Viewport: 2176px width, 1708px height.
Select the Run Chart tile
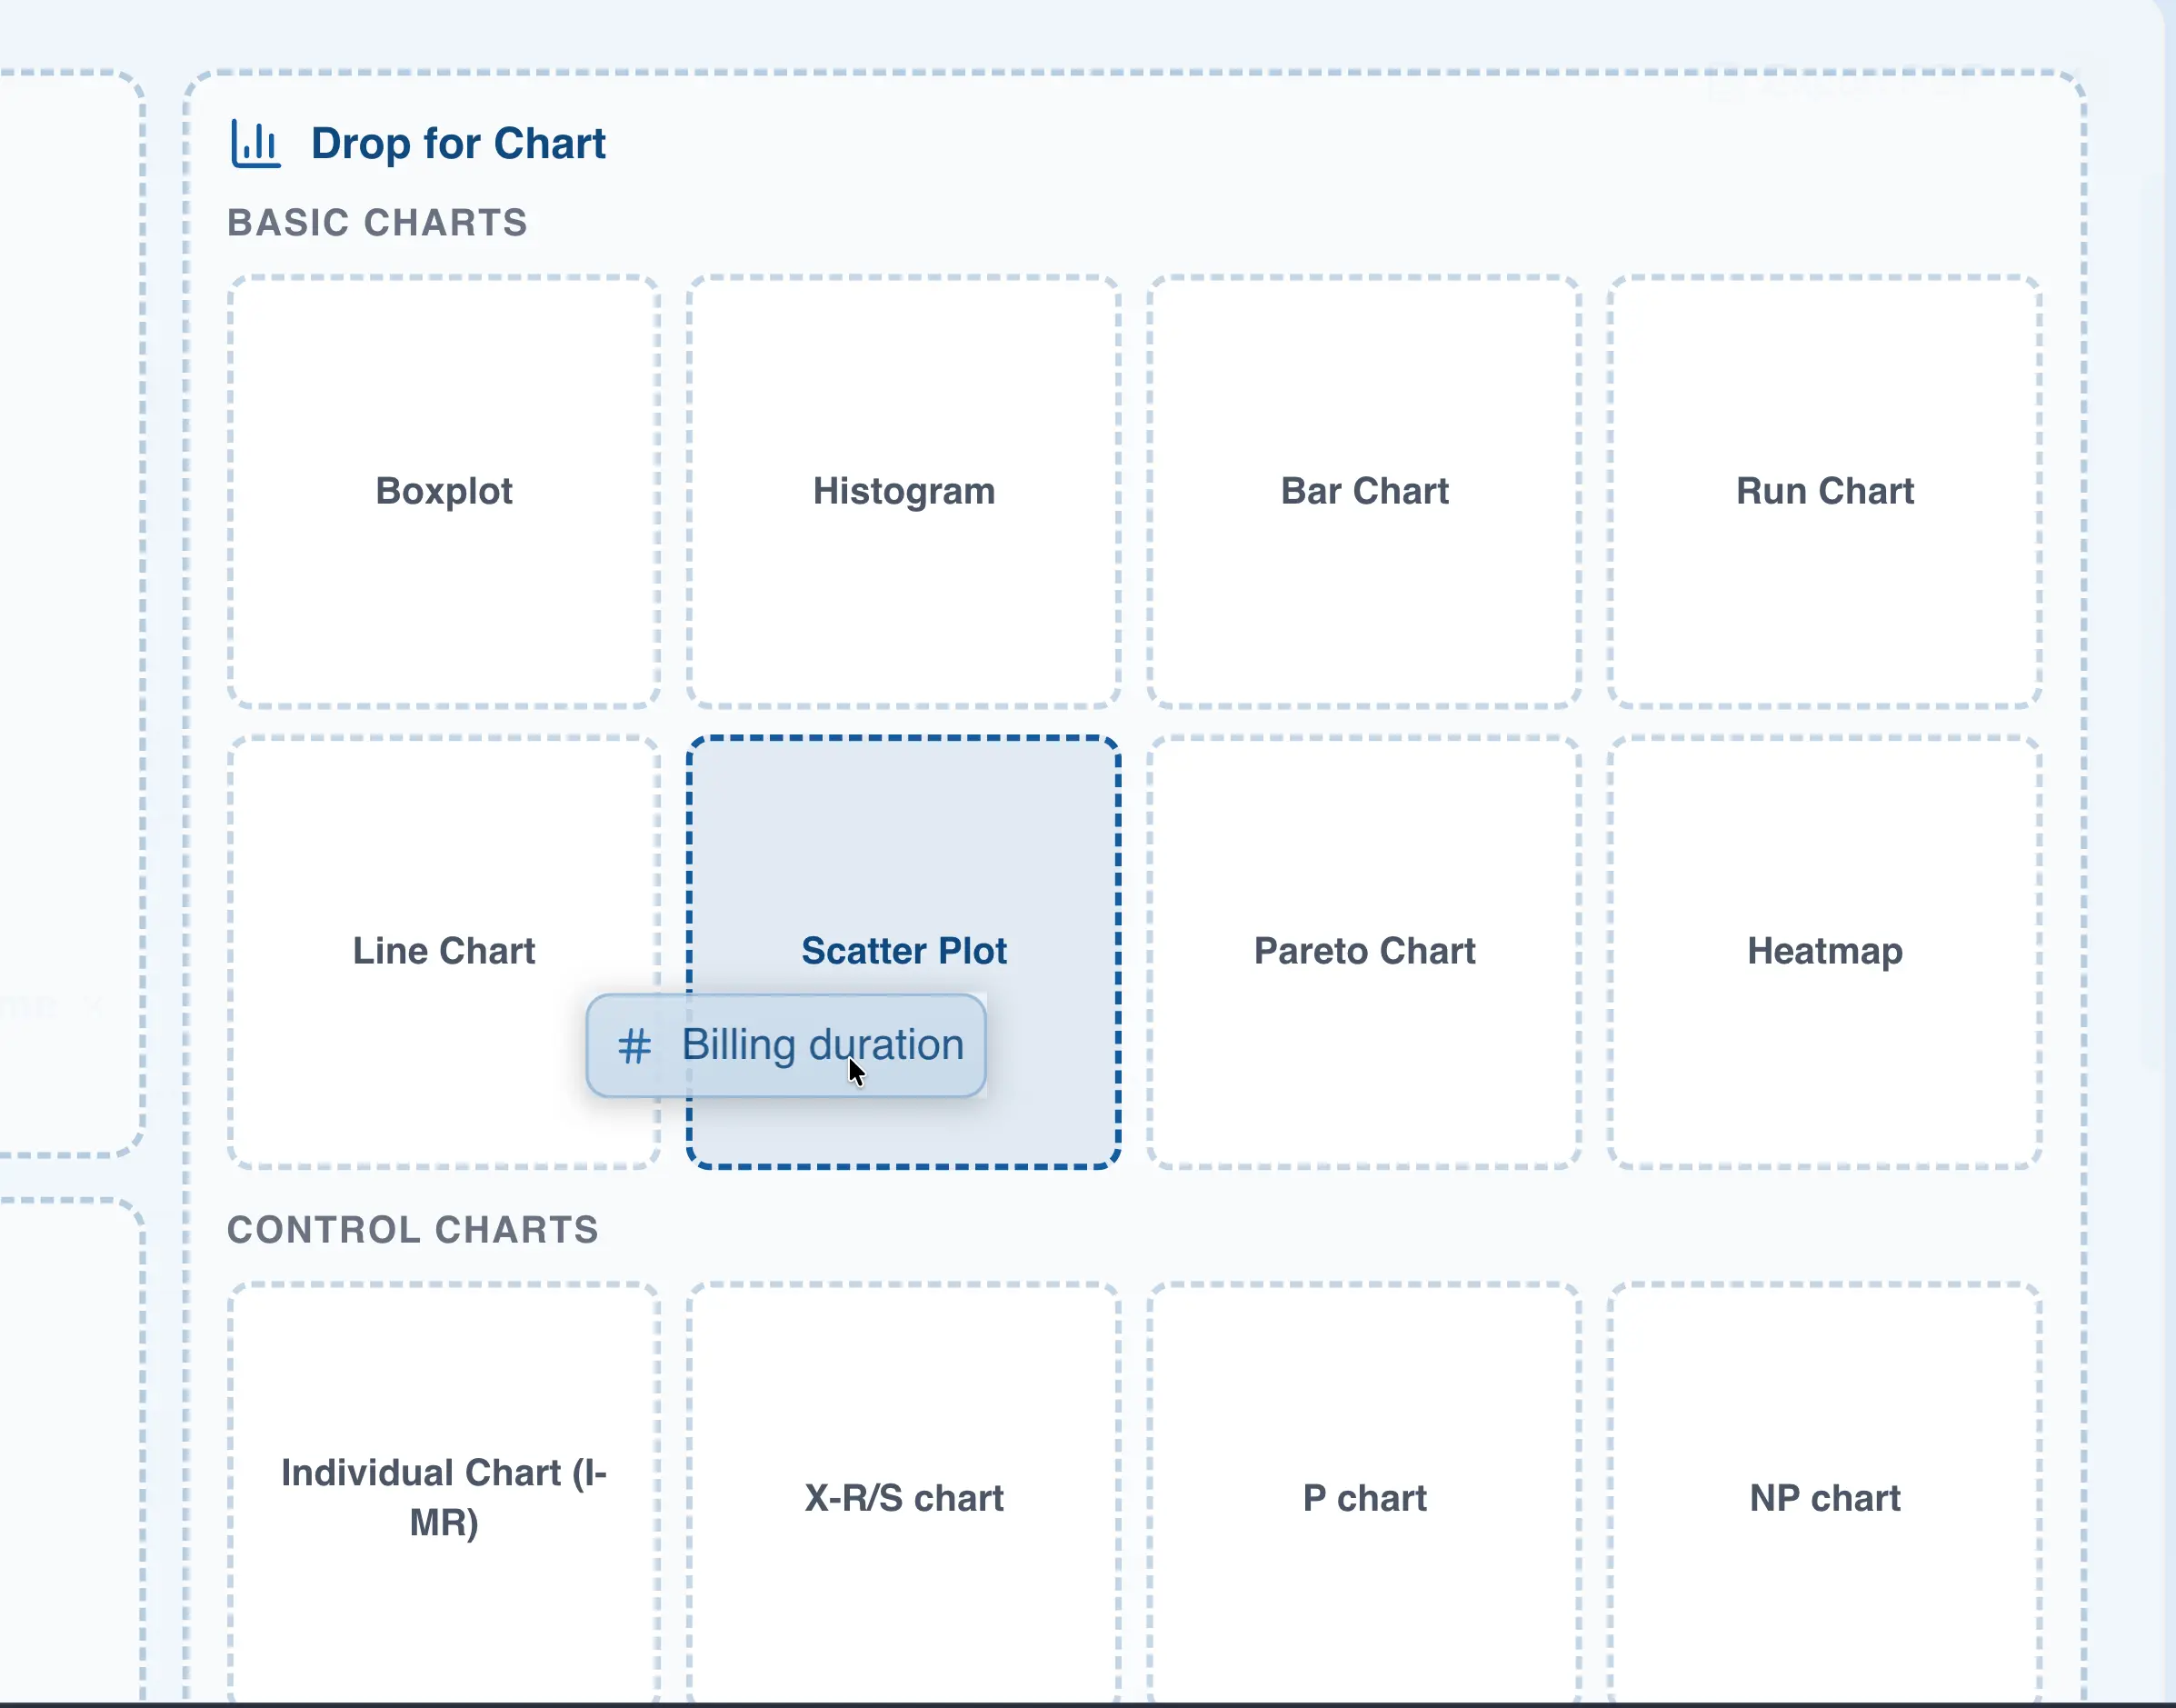point(1824,491)
